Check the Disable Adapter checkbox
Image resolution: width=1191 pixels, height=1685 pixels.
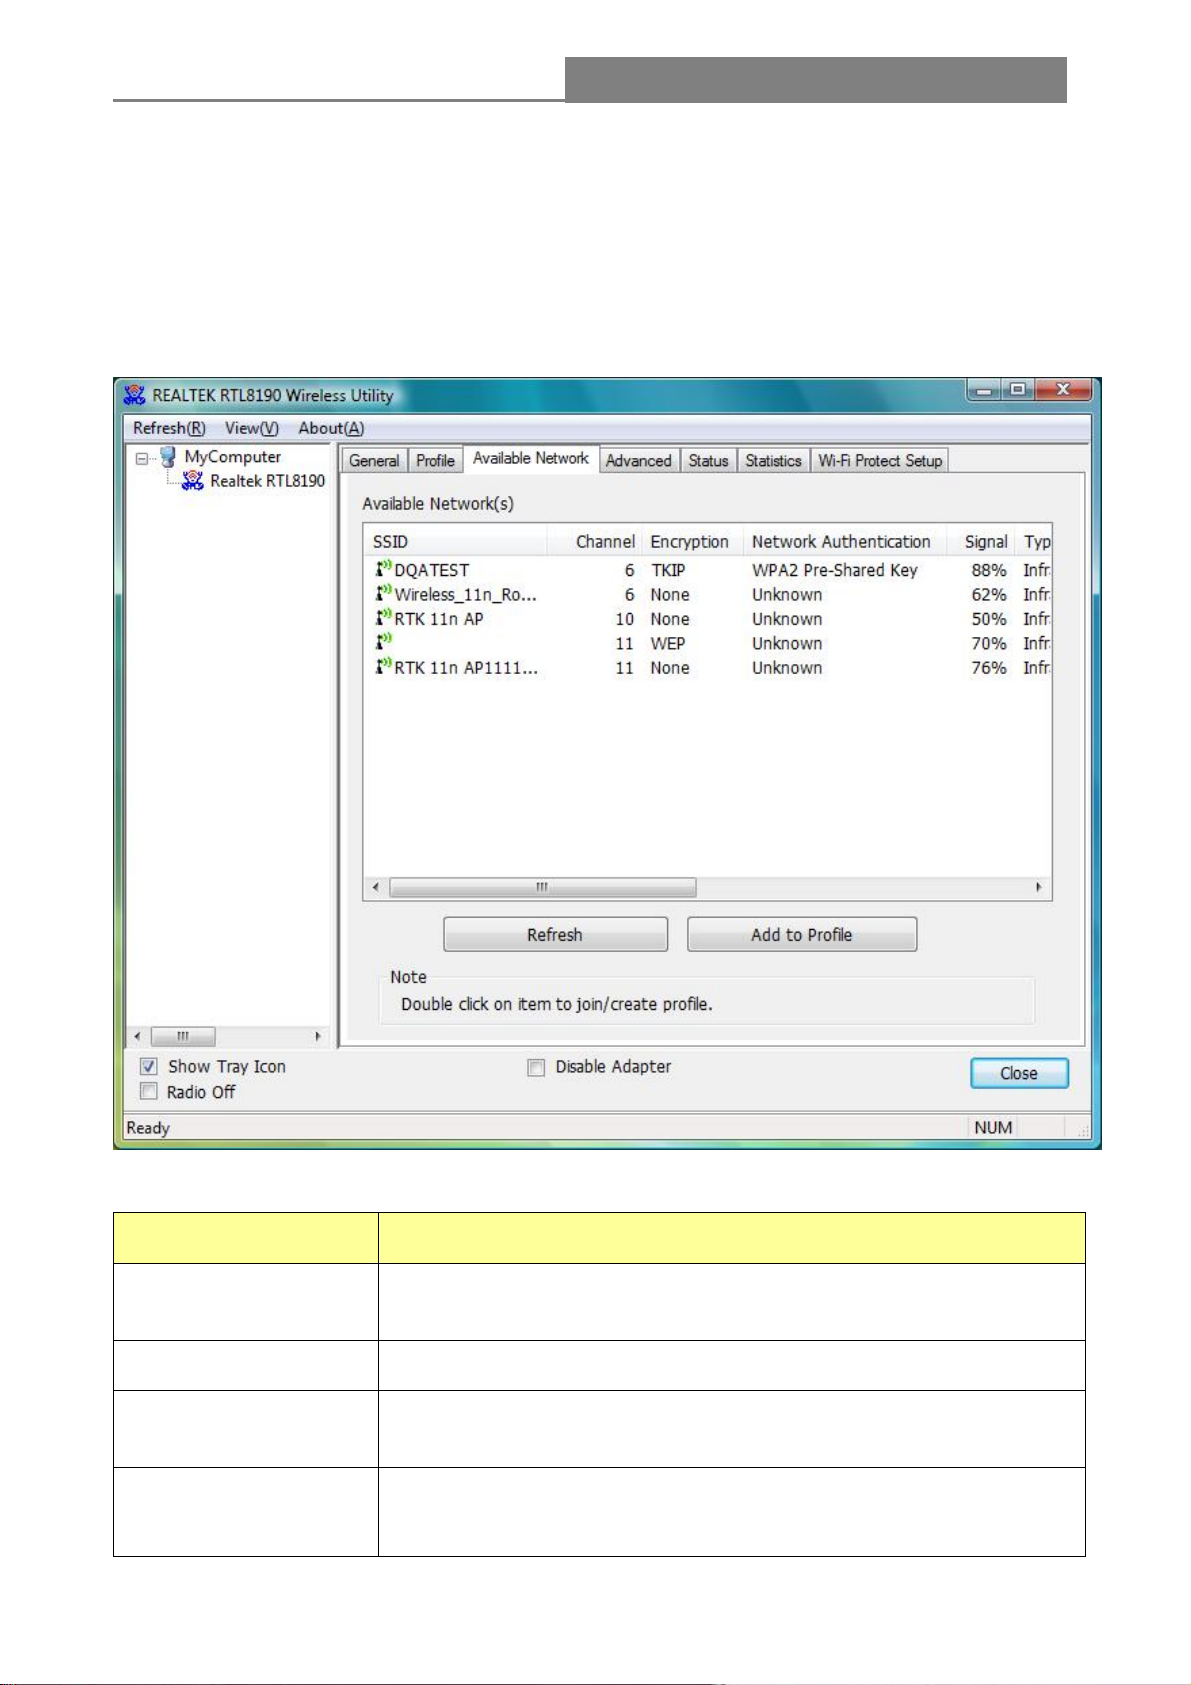point(536,1067)
